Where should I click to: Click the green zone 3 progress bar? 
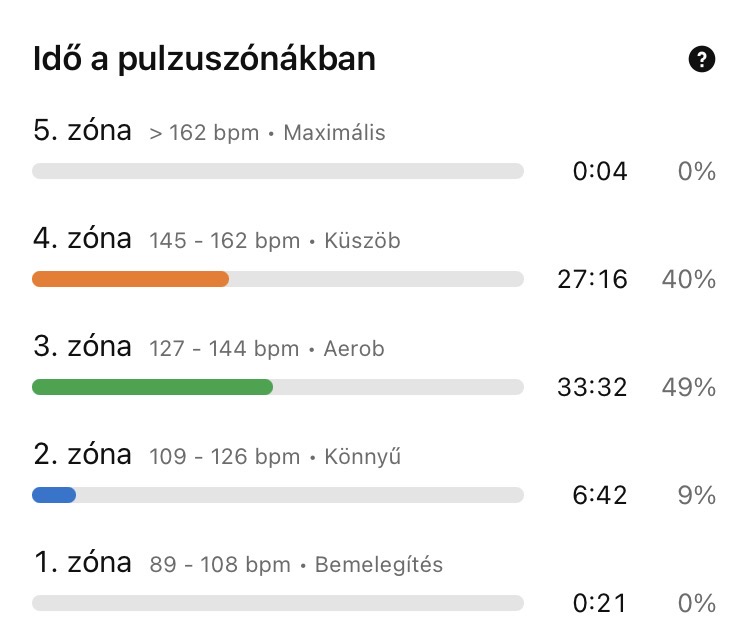(x=153, y=388)
